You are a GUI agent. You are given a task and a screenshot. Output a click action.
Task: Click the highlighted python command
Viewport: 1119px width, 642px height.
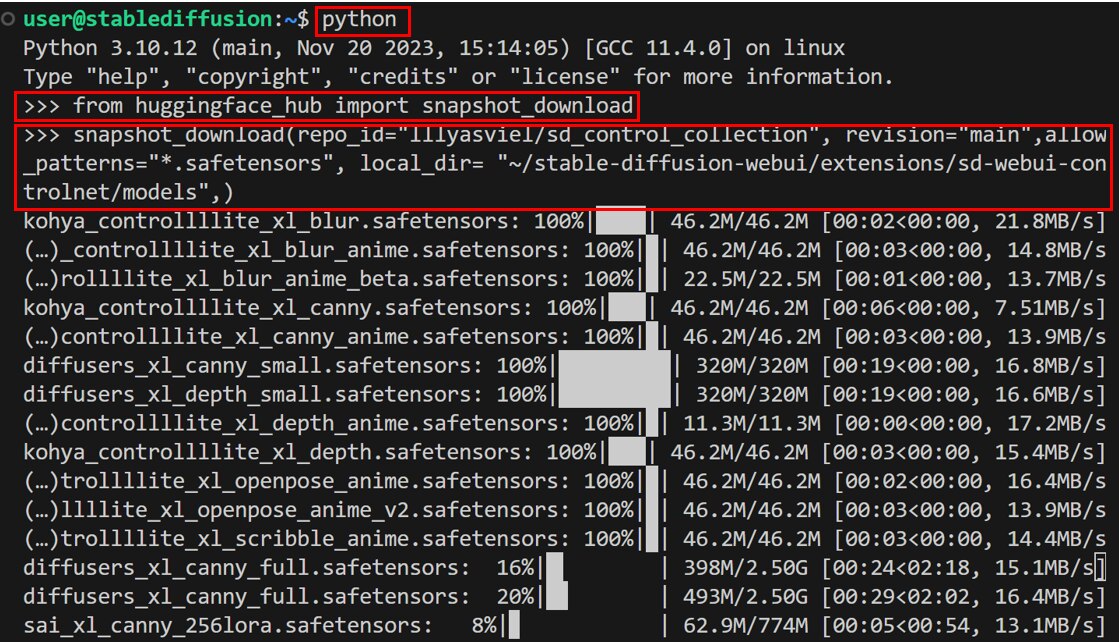click(x=361, y=19)
